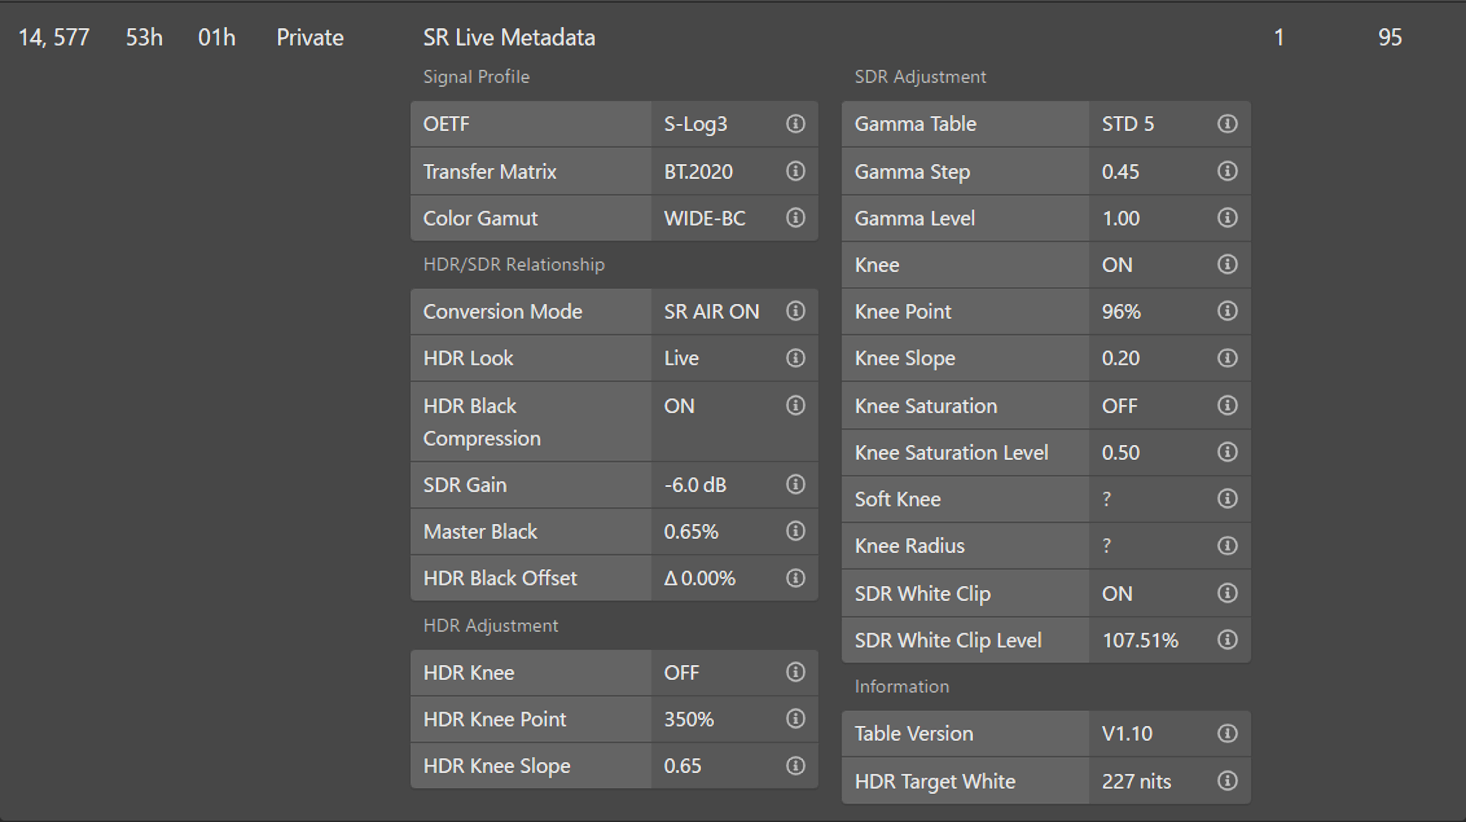Select the SDR Adjustment section heading
The image size is (1466, 822).
tap(920, 77)
